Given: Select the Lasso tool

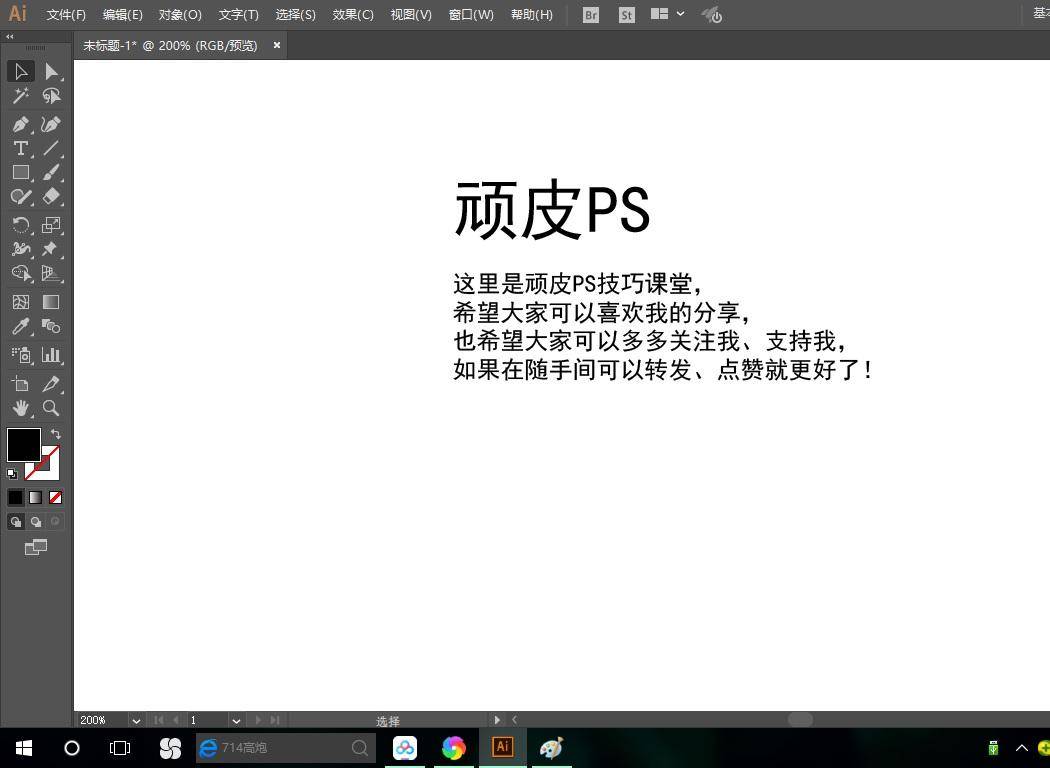Looking at the screenshot, I should [51, 96].
